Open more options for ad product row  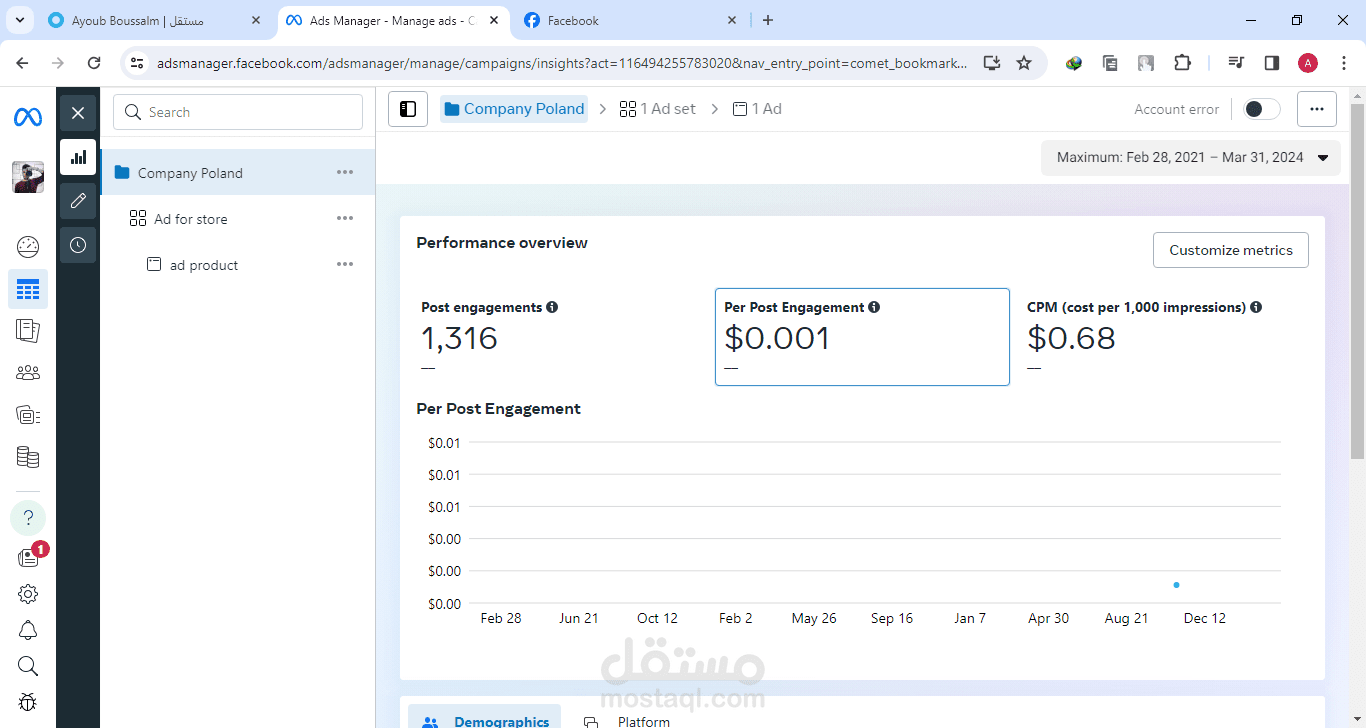[x=345, y=264]
